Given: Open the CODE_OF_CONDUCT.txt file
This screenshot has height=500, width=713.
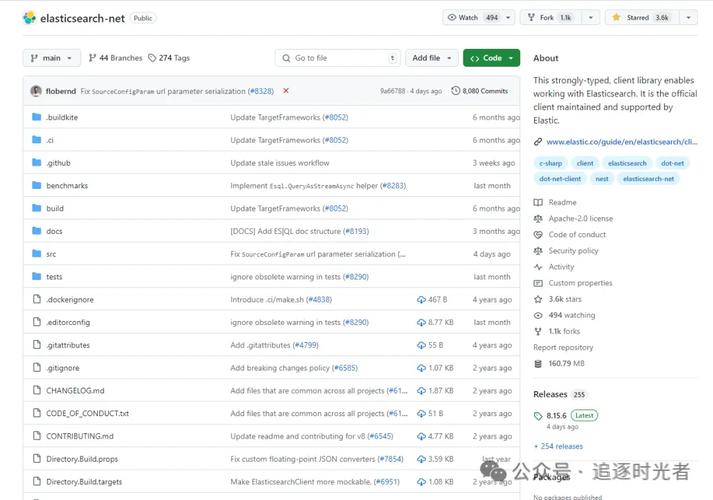Looking at the screenshot, I should pyautogui.click(x=87, y=413).
